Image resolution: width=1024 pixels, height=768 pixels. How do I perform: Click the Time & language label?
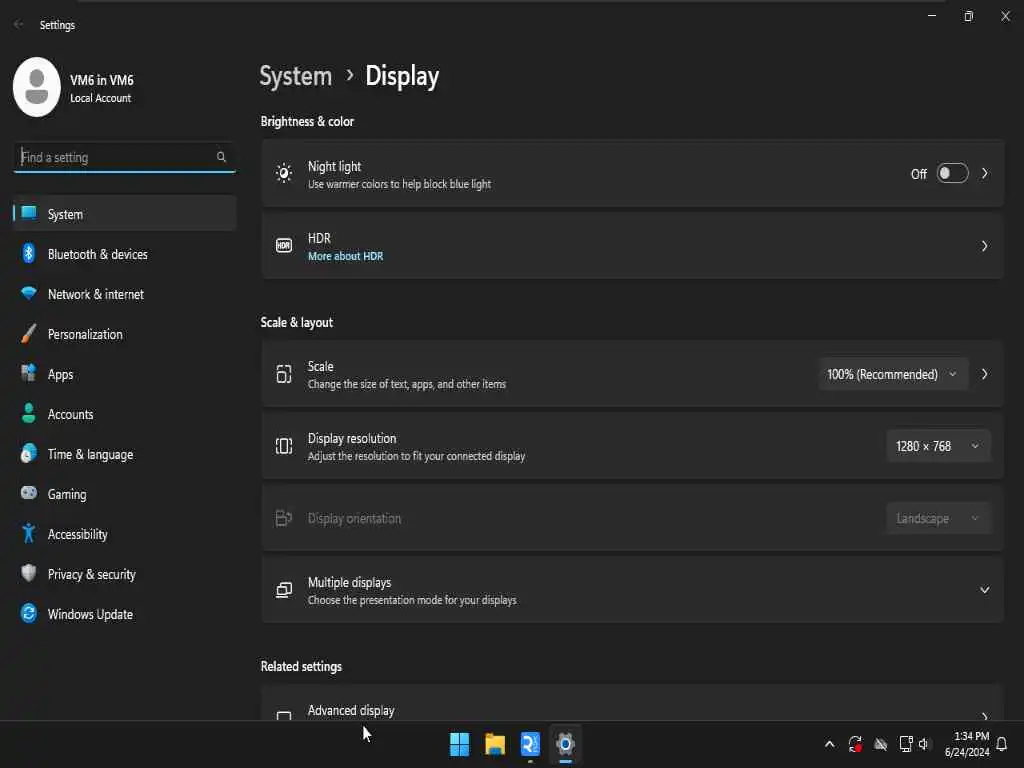[x=90, y=454]
